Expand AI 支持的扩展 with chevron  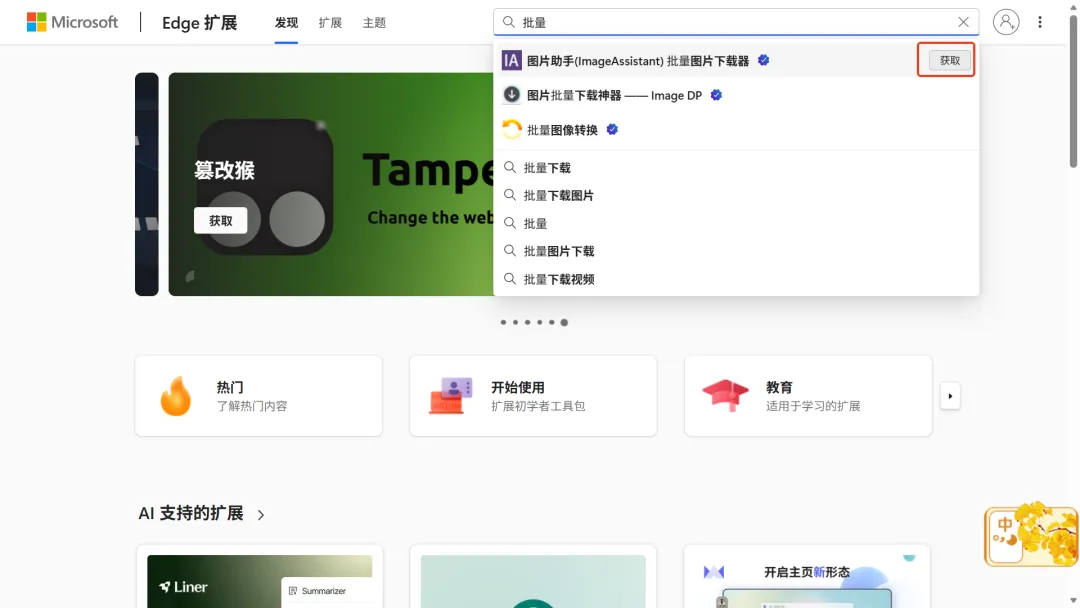click(260, 514)
